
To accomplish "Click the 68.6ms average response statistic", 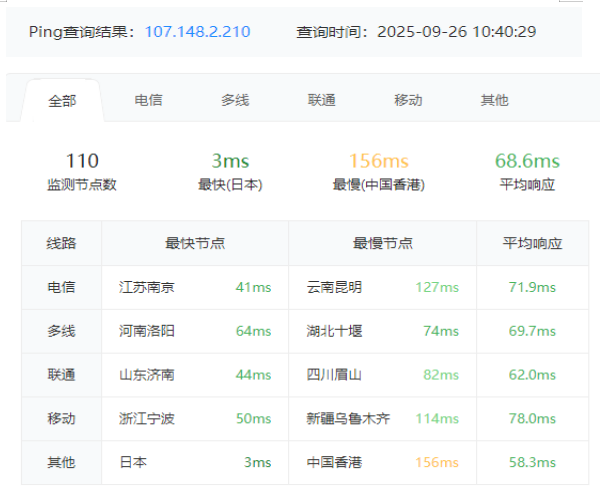I will 527,171.
